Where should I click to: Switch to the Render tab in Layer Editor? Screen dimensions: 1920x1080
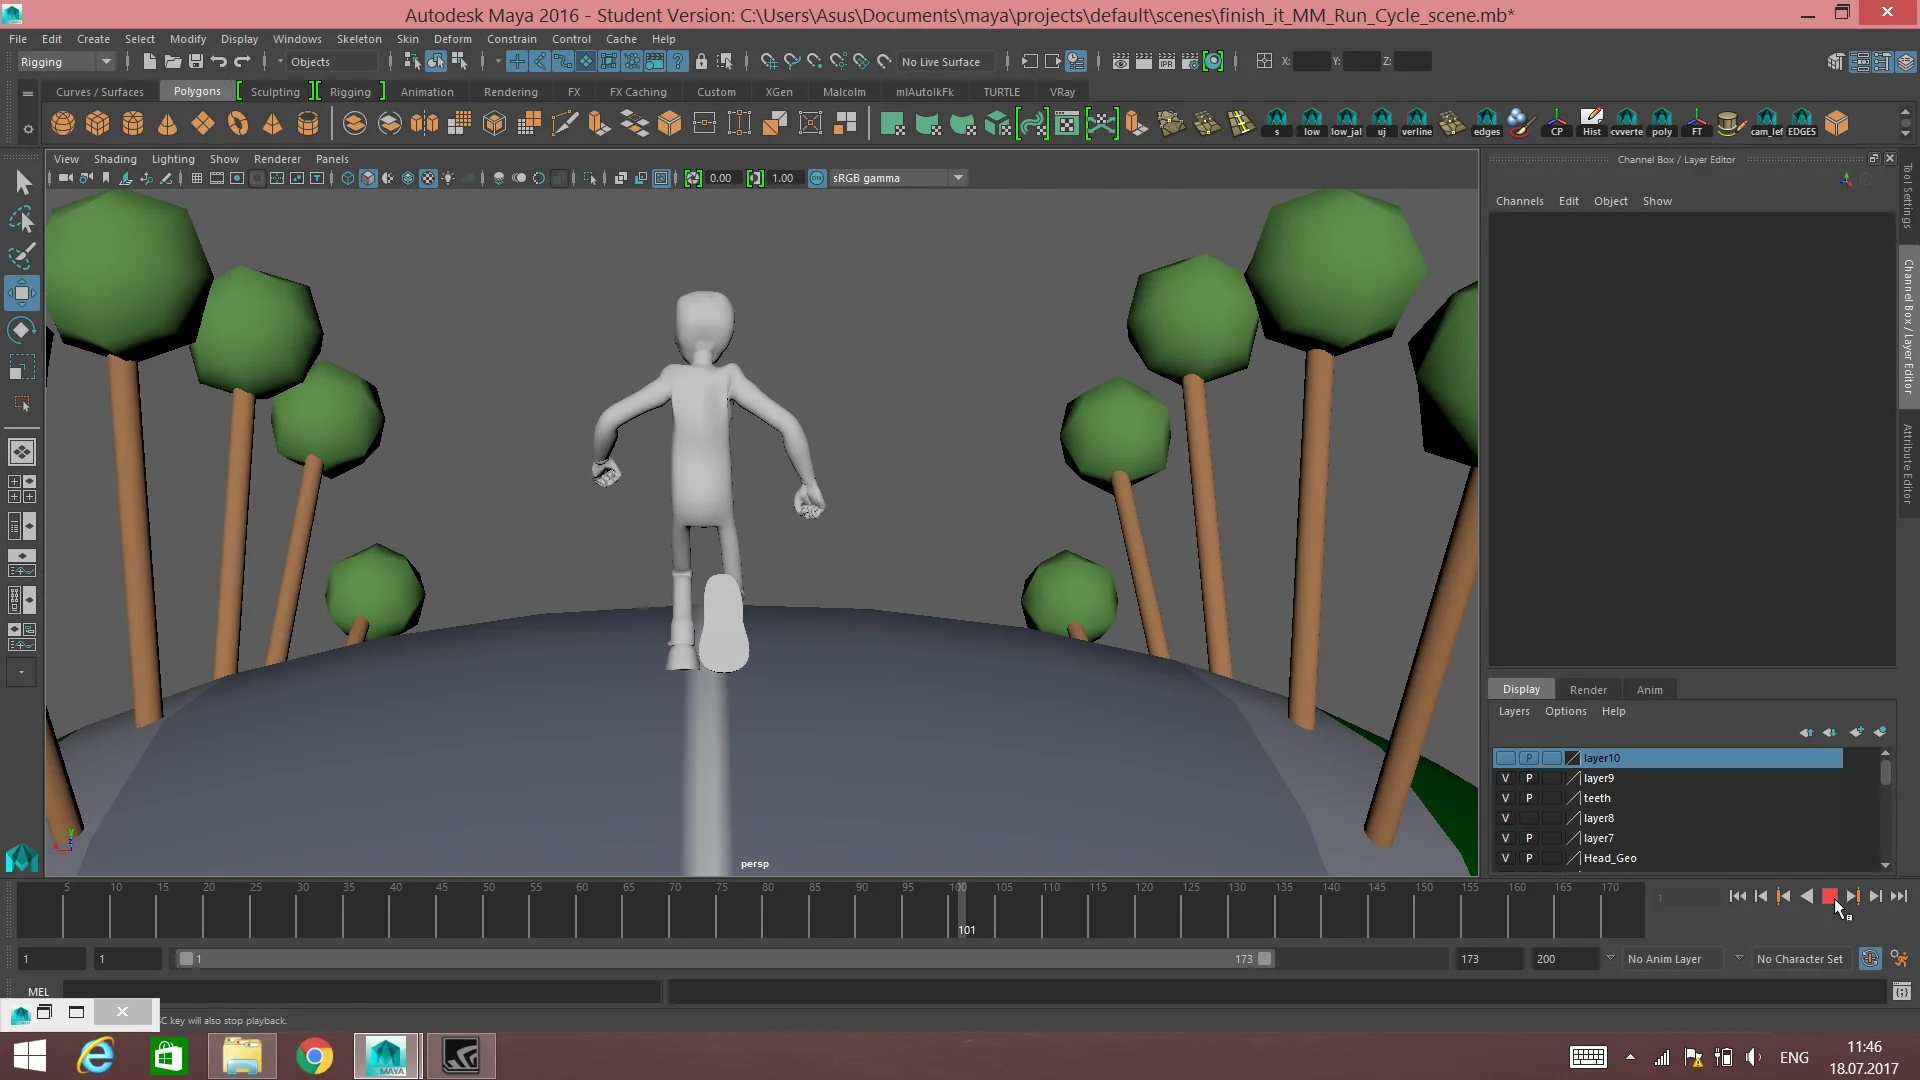coord(1589,689)
